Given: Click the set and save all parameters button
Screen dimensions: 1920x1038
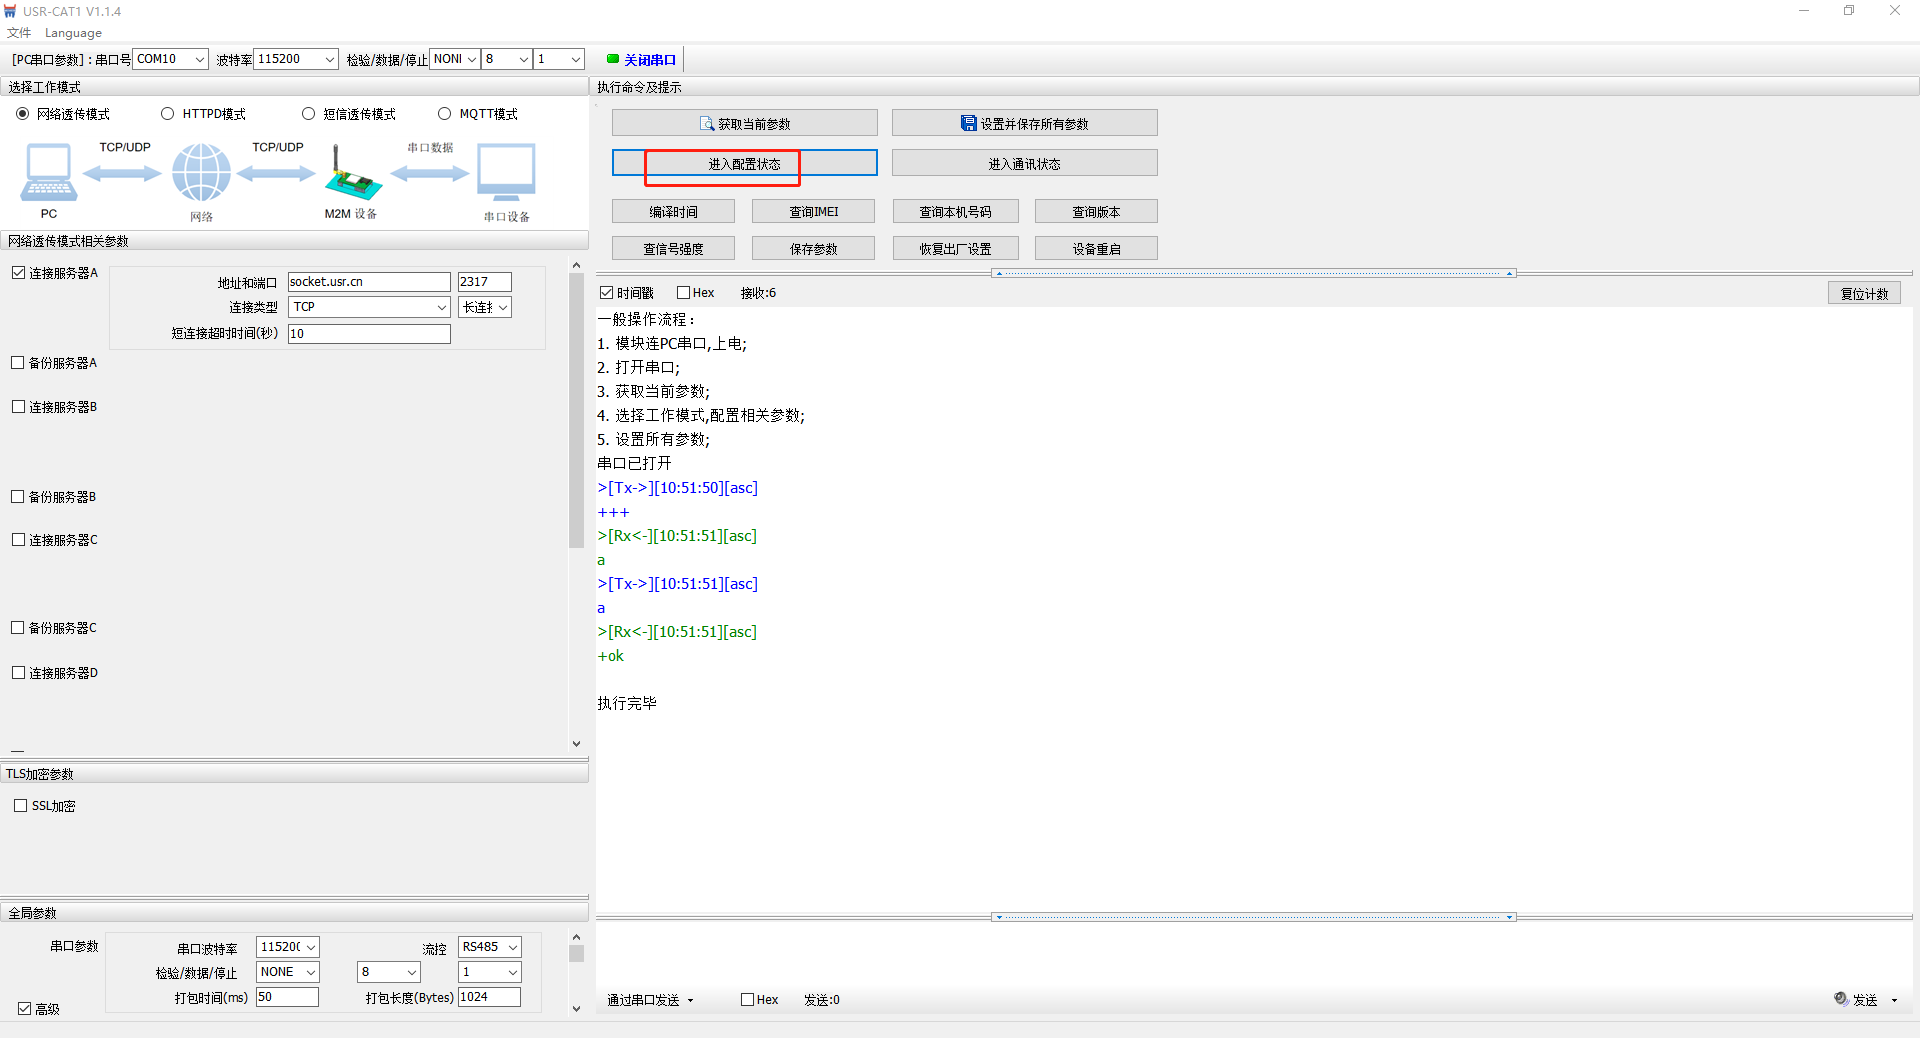Looking at the screenshot, I should point(1024,124).
